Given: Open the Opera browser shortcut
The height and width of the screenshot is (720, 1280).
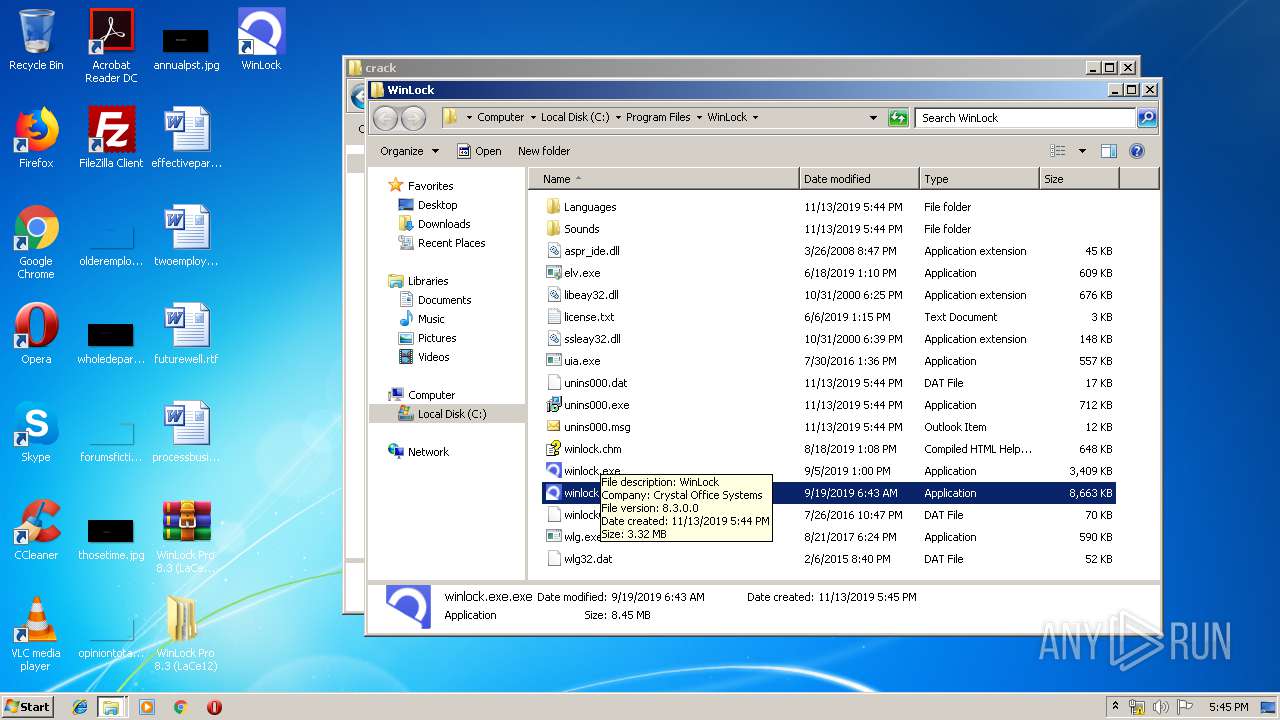Looking at the screenshot, I should point(36,334).
